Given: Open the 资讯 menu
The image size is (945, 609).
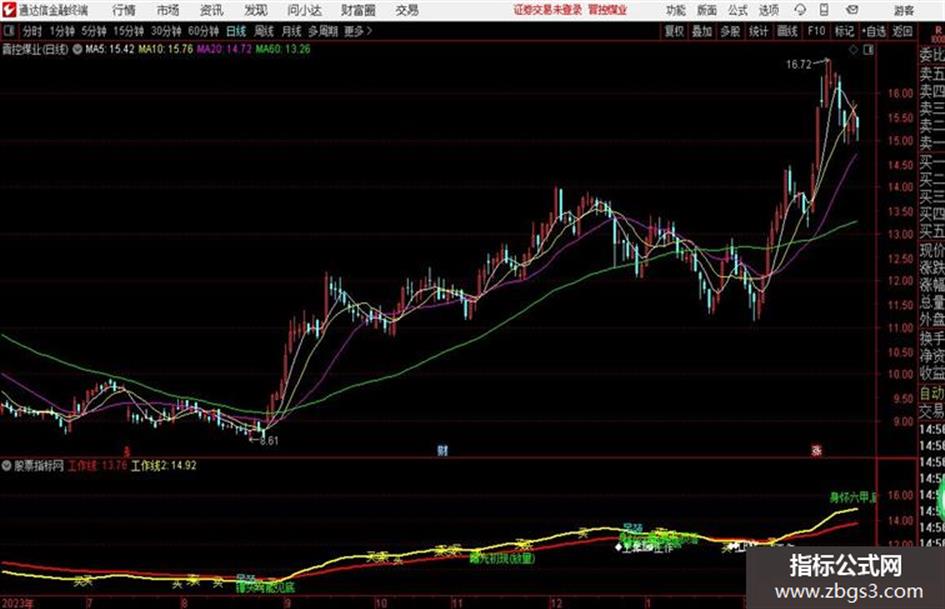Looking at the screenshot, I should 212,10.
